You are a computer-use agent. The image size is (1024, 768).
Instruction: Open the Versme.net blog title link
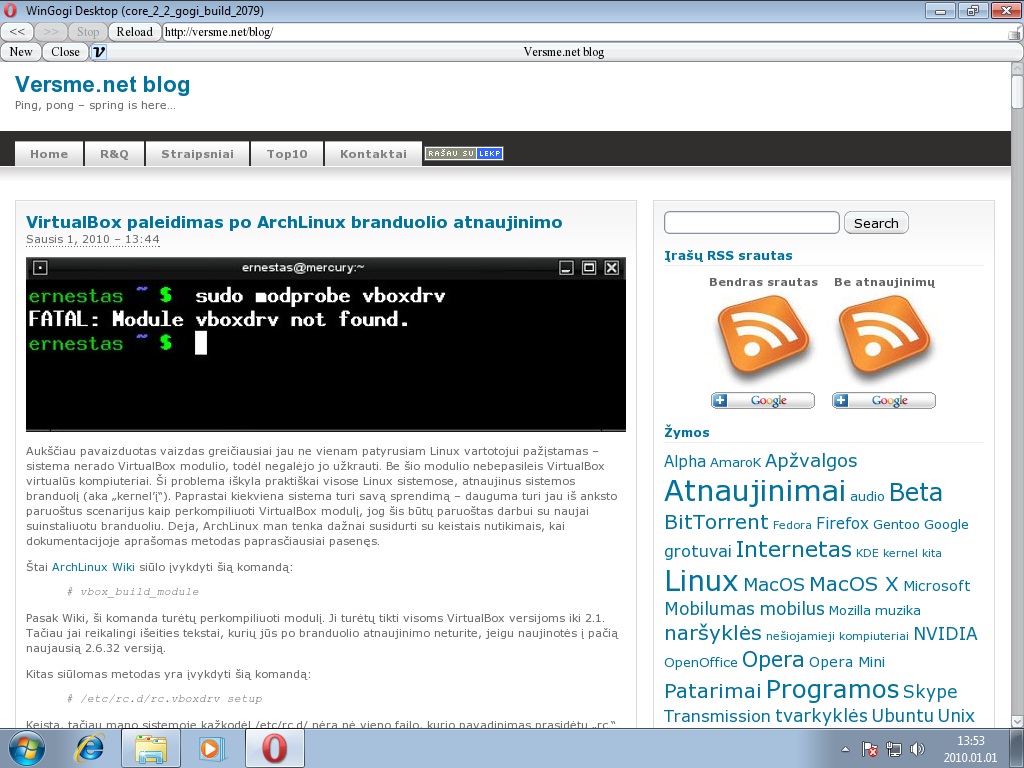click(x=103, y=84)
